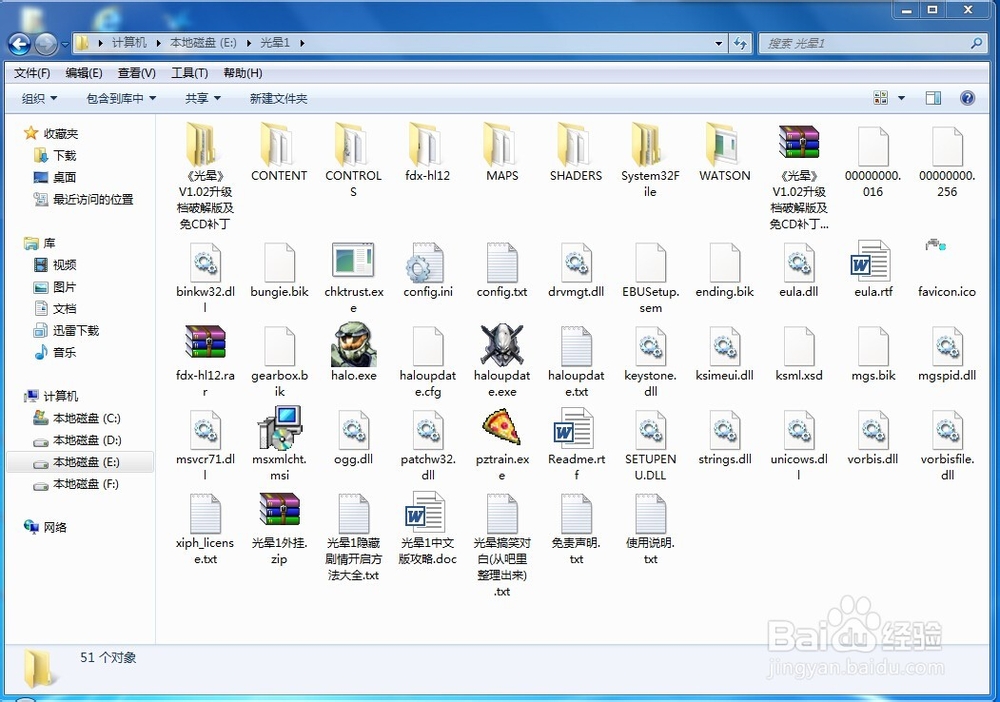Screen dimensions: 1000x702
Task: Select the WATSON folder
Action: pyautogui.click(x=723, y=143)
